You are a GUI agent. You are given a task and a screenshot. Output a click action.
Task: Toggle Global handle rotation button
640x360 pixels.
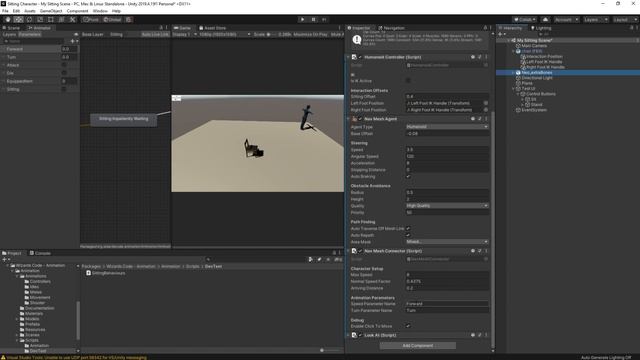[112, 20]
